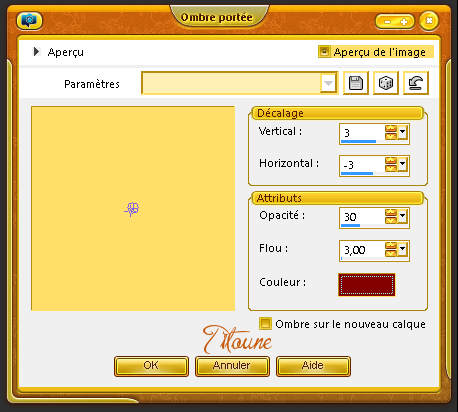Image resolution: width=458 pixels, height=412 pixels.
Task: Click the Annuler button
Action: 232,366
